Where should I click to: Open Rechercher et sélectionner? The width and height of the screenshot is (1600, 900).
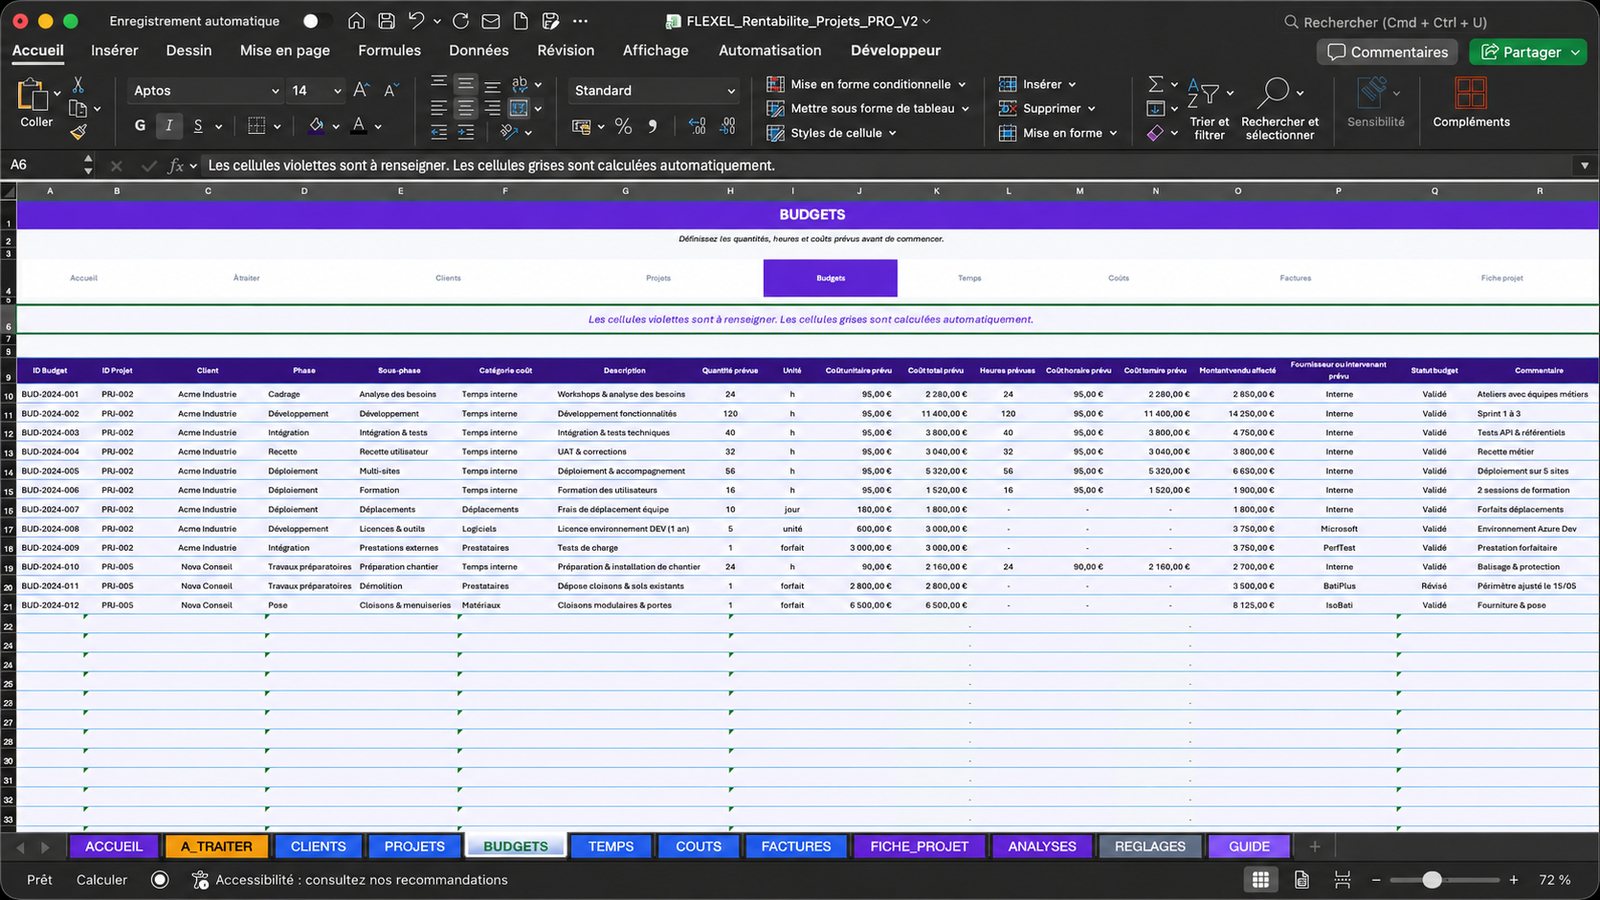coord(1280,109)
